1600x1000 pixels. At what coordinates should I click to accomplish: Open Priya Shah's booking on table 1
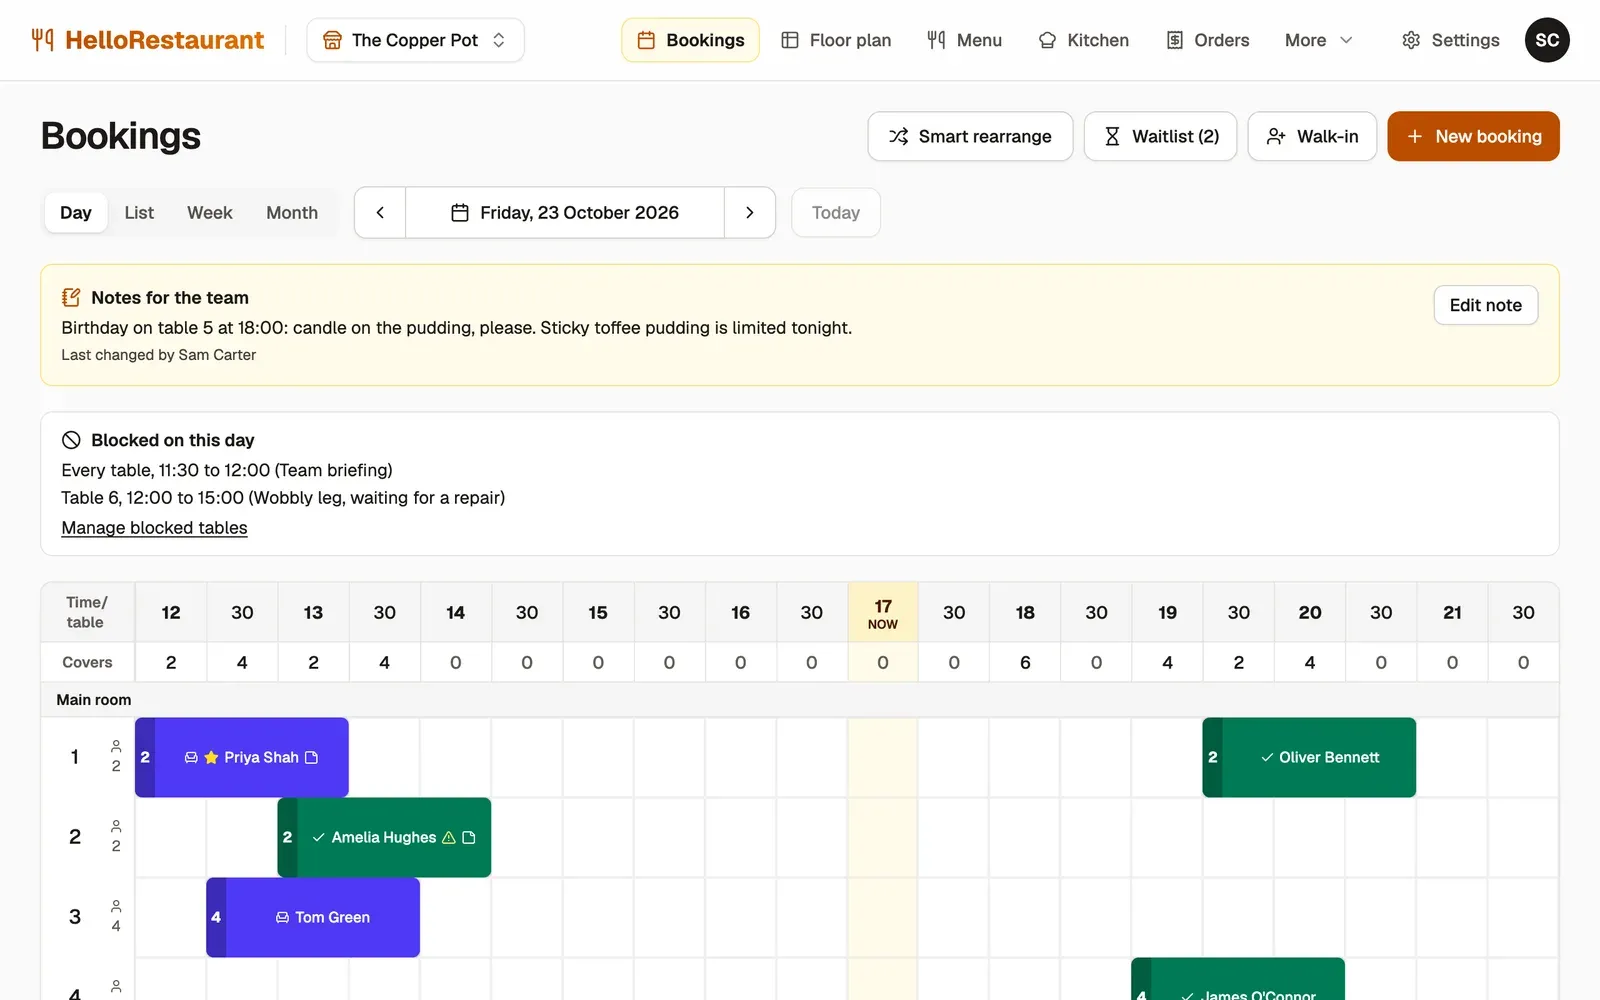242,757
